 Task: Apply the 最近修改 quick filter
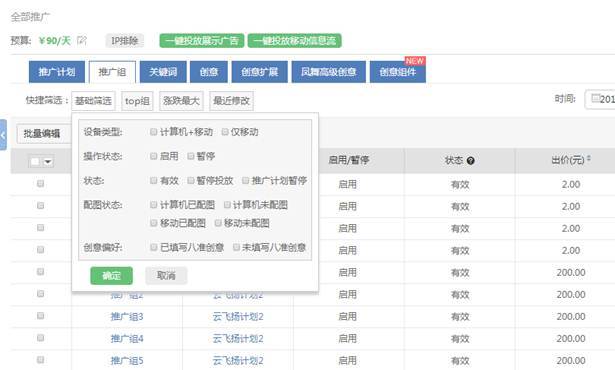click(x=231, y=101)
